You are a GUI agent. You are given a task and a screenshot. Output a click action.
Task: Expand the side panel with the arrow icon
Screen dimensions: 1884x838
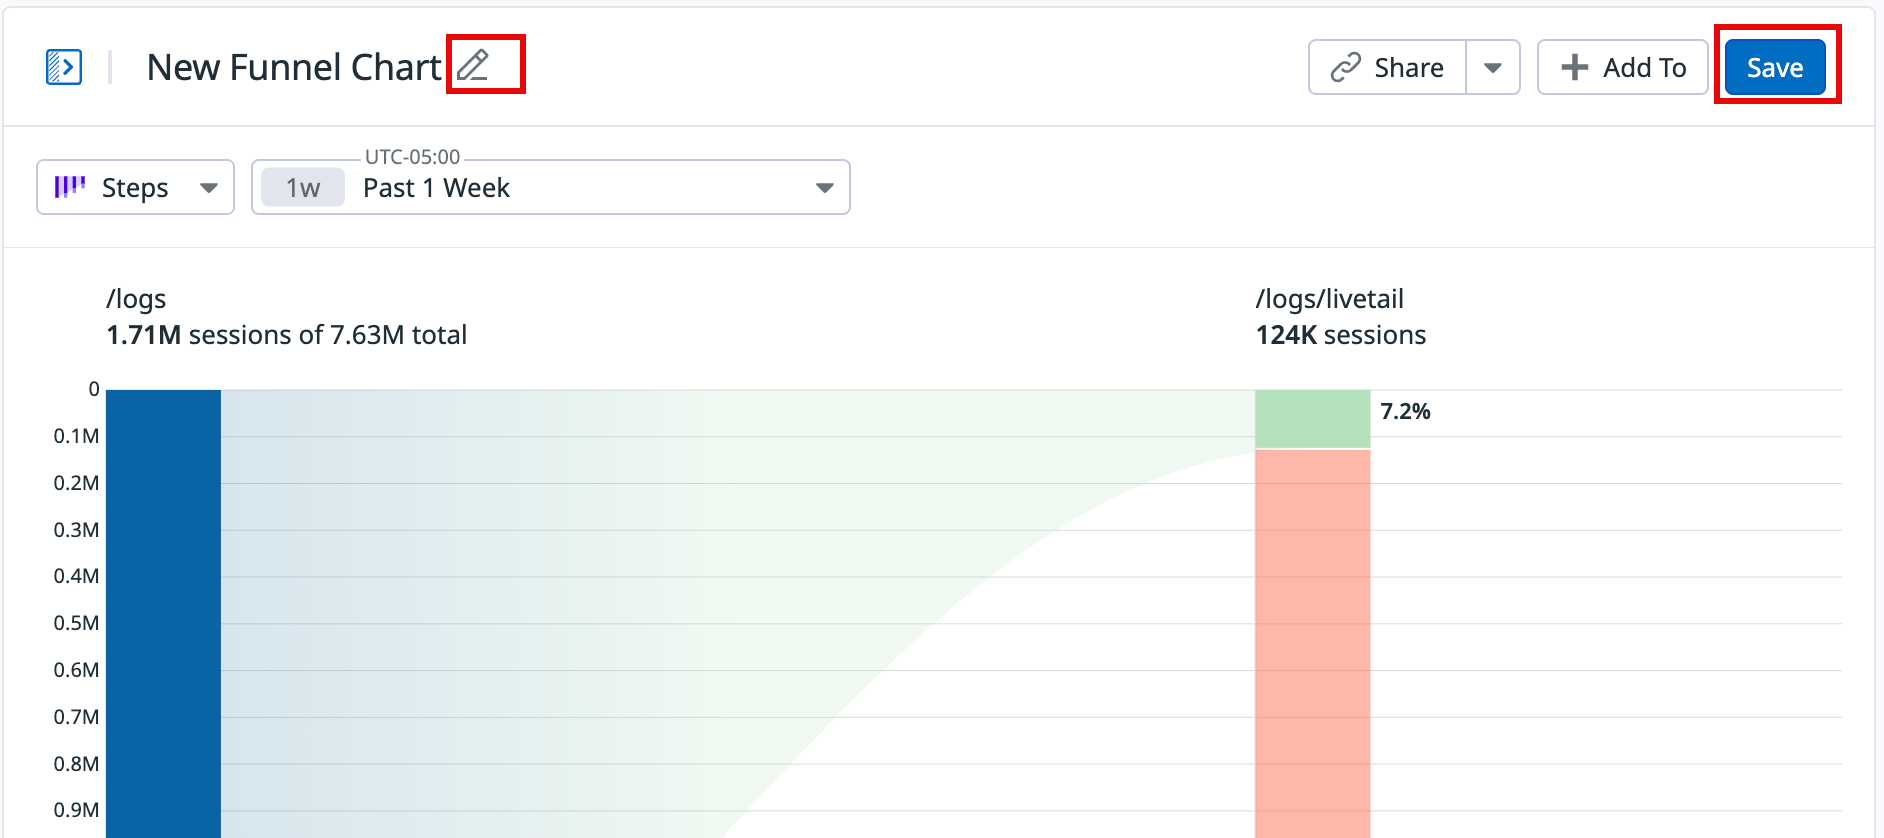coord(64,67)
